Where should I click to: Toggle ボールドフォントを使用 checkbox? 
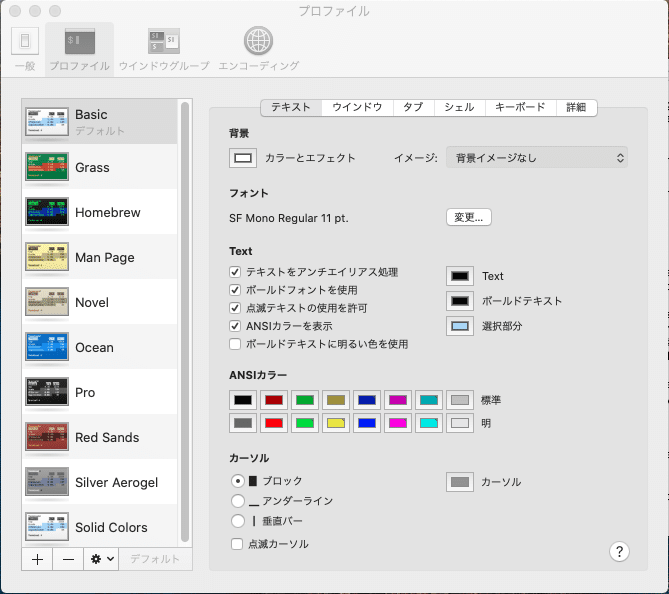(235, 290)
